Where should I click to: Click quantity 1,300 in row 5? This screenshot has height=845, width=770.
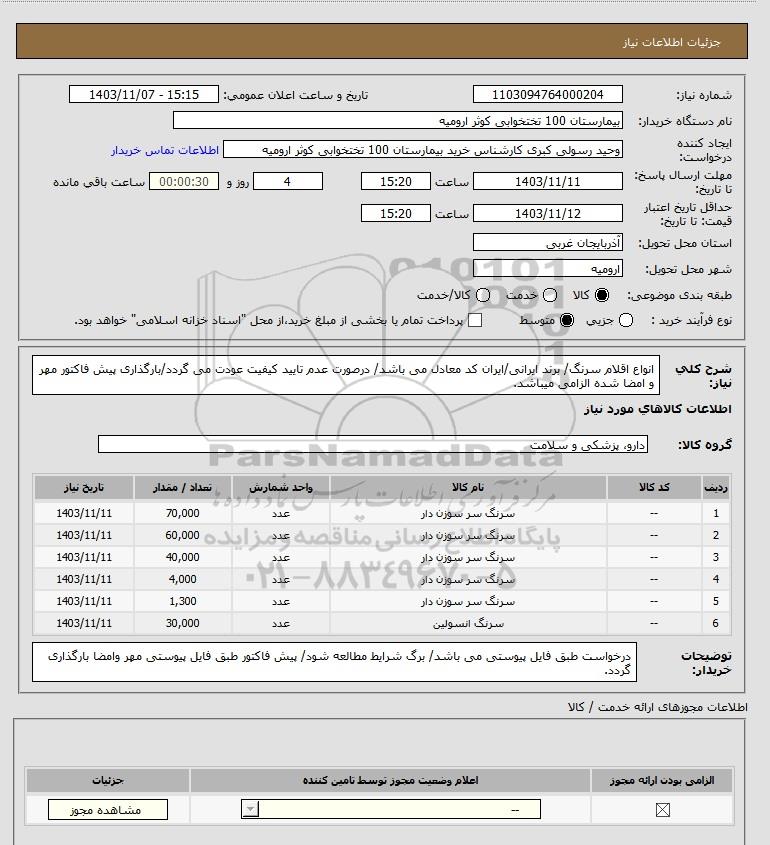point(183,601)
